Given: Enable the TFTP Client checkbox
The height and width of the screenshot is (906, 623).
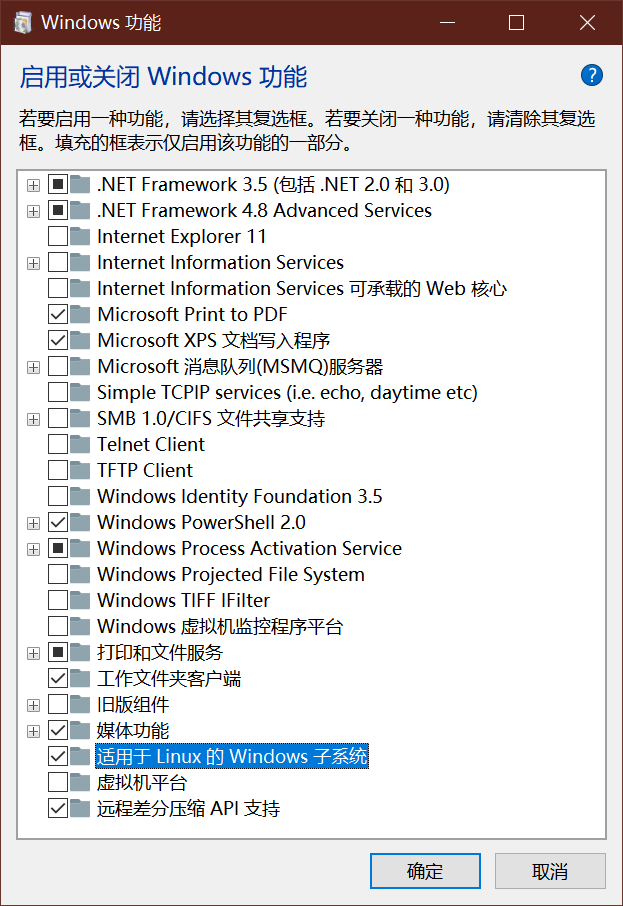Looking at the screenshot, I should pos(58,470).
